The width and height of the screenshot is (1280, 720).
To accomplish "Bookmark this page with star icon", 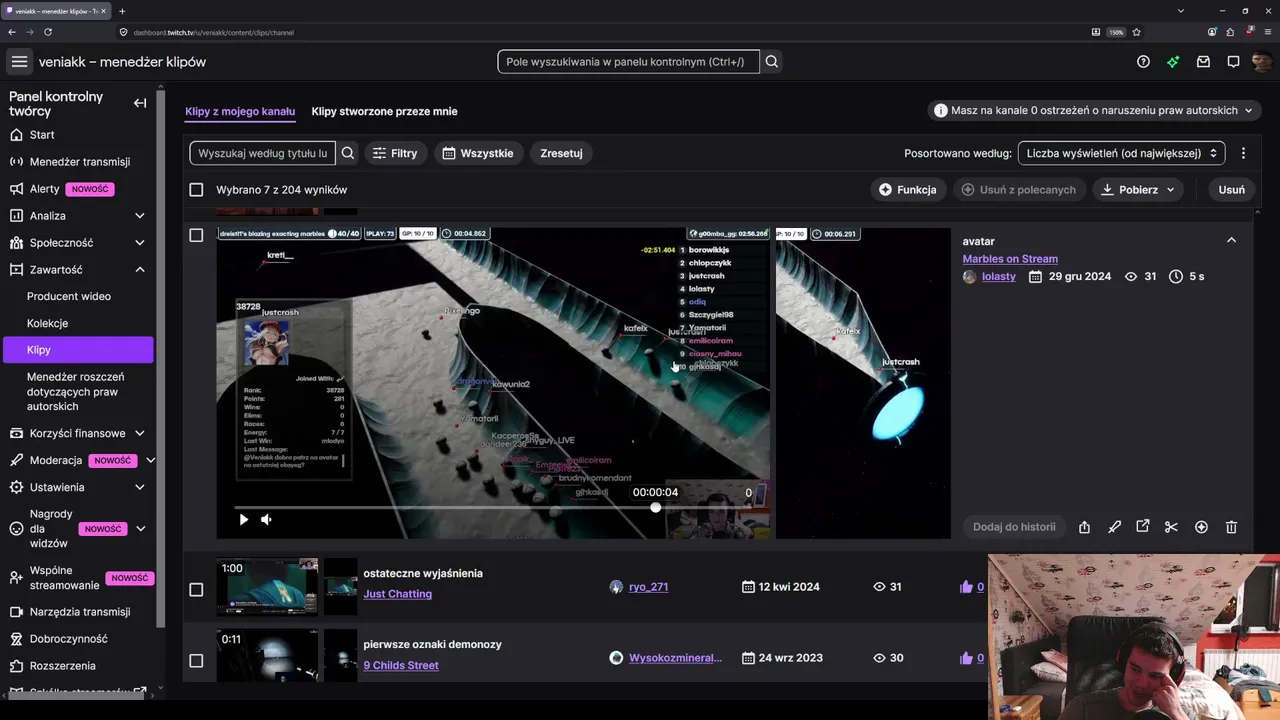I will pos(1136,32).
